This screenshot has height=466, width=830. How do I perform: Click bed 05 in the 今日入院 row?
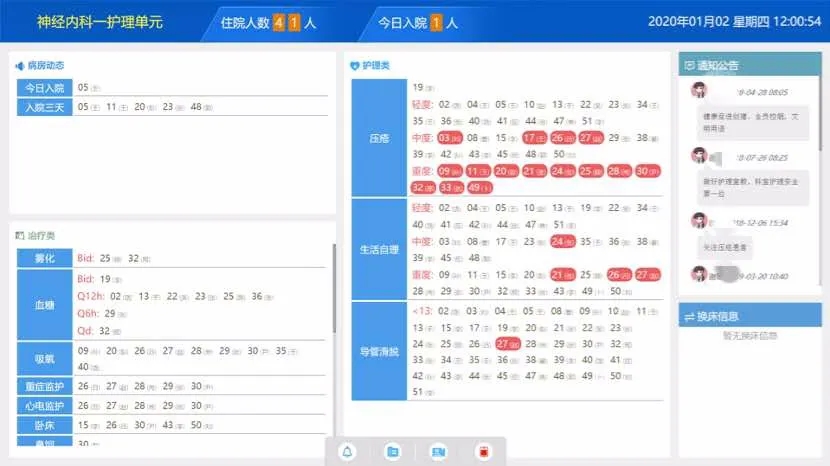[88, 87]
